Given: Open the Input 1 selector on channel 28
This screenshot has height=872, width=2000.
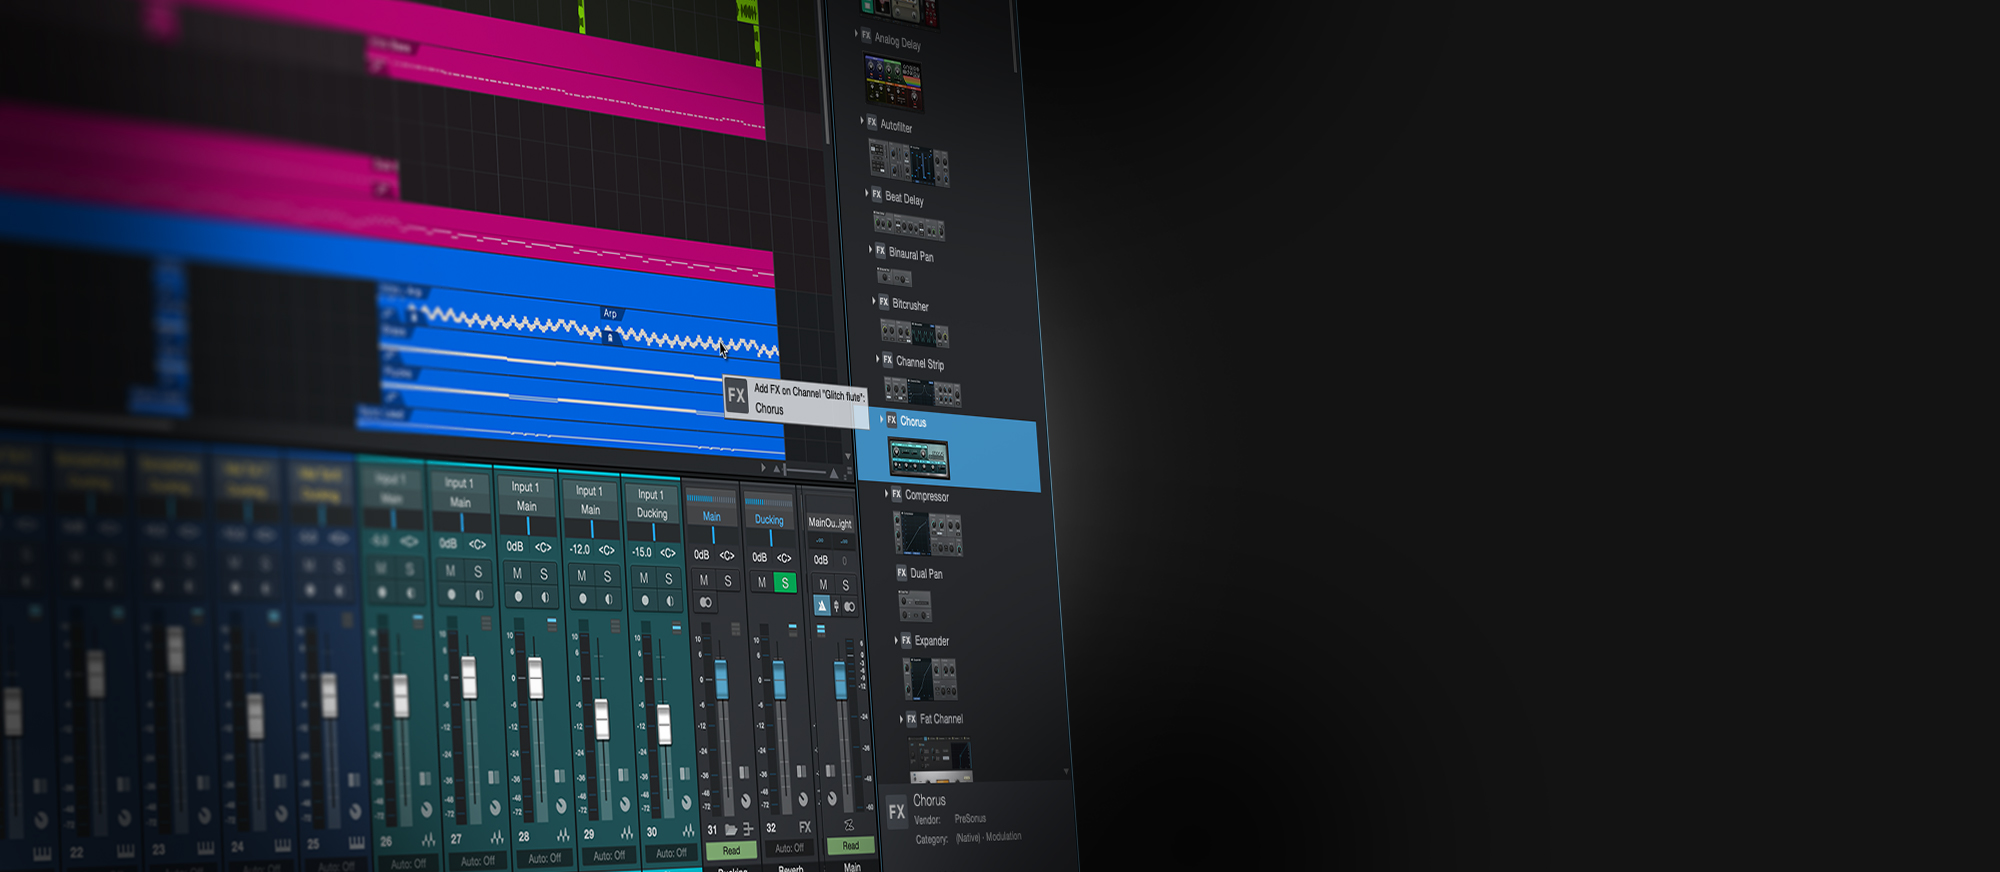Looking at the screenshot, I should click(x=525, y=487).
